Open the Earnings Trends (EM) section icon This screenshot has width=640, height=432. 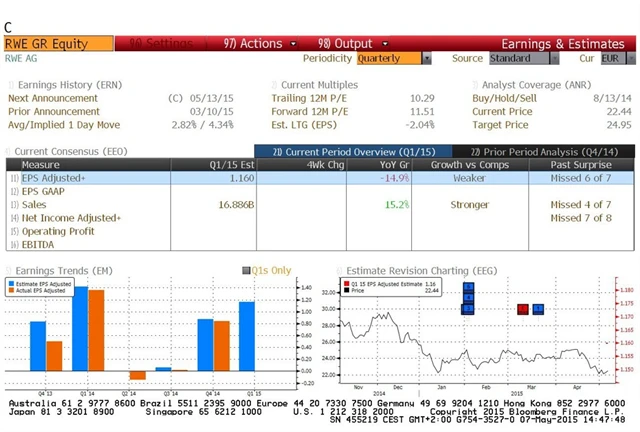pos(10,270)
